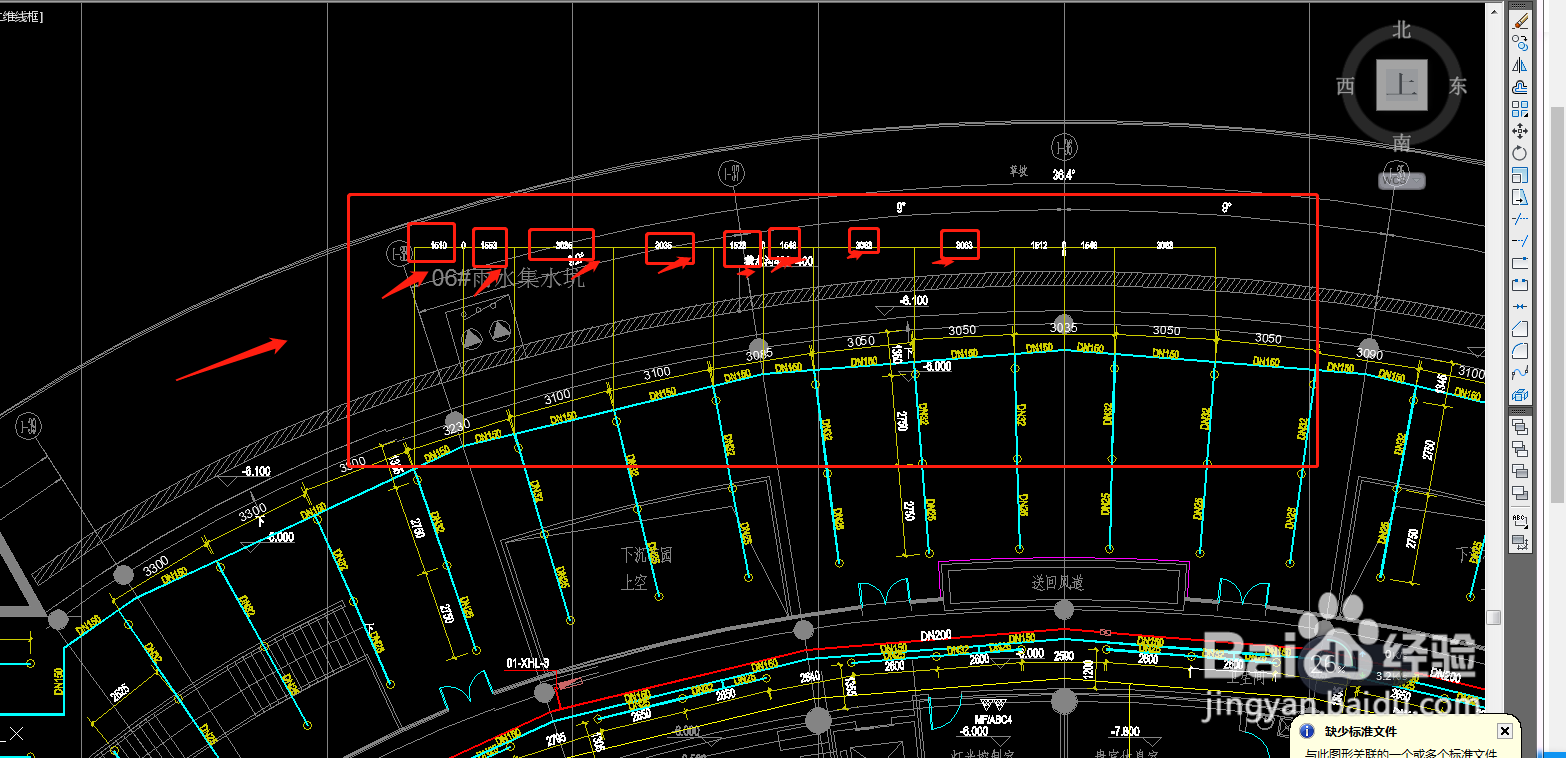1566x758 pixels.
Task: Select the Explode tool
Action: click(x=1520, y=395)
